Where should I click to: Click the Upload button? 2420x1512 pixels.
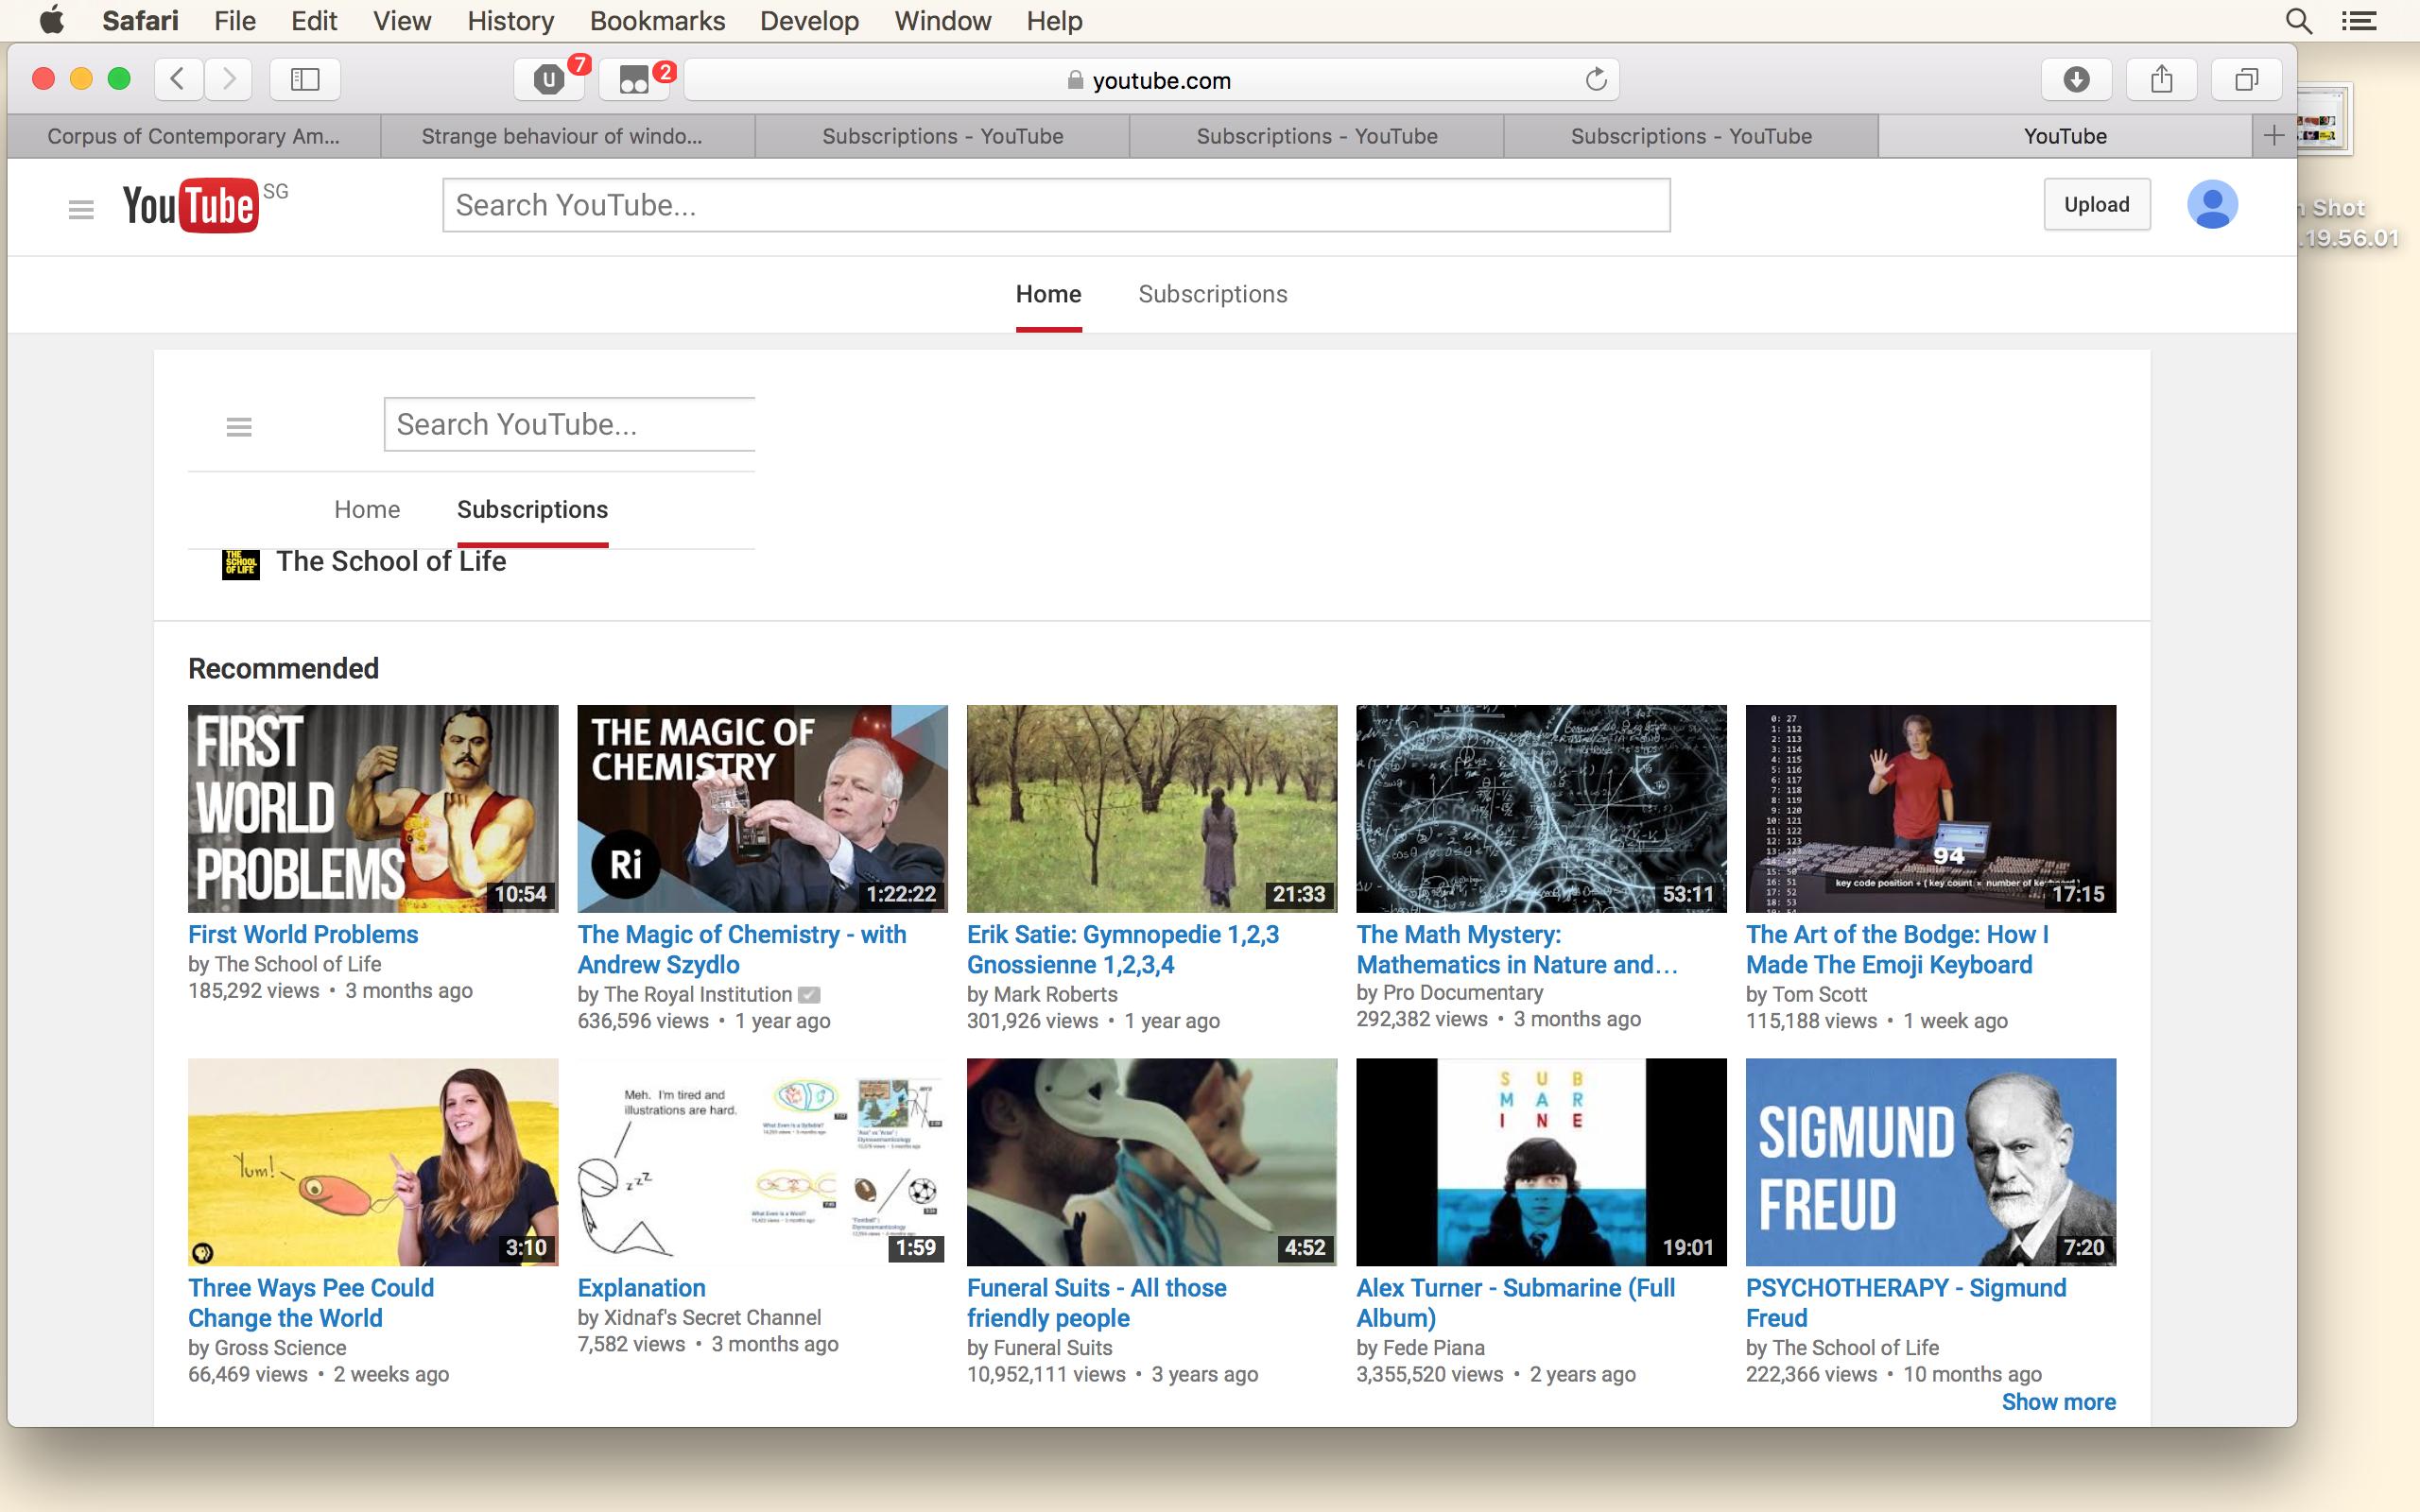tap(2096, 205)
